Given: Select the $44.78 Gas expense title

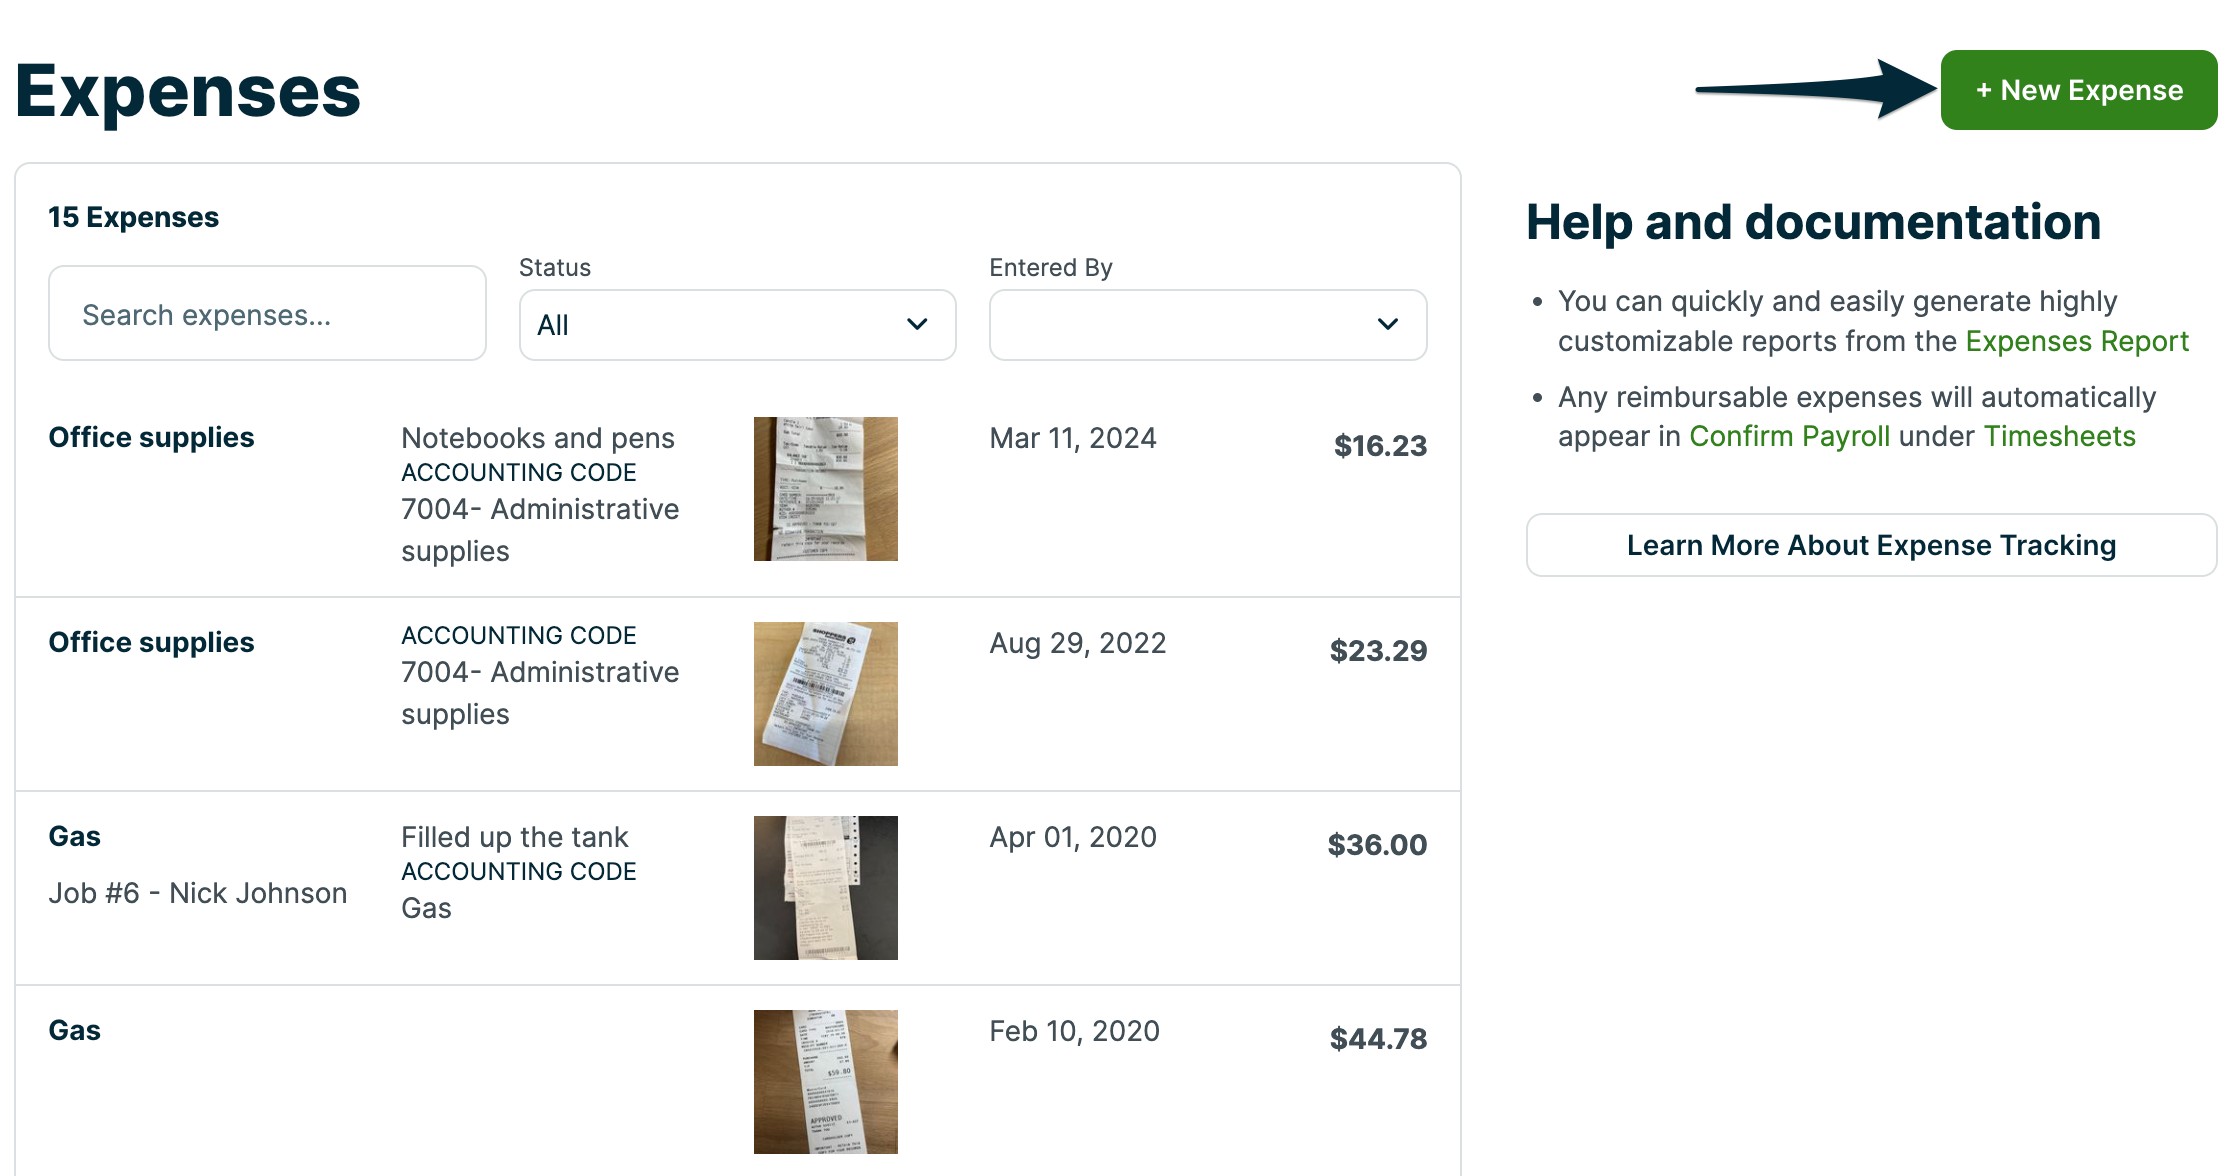Looking at the screenshot, I should pyautogui.click(x=75, y=1031).
